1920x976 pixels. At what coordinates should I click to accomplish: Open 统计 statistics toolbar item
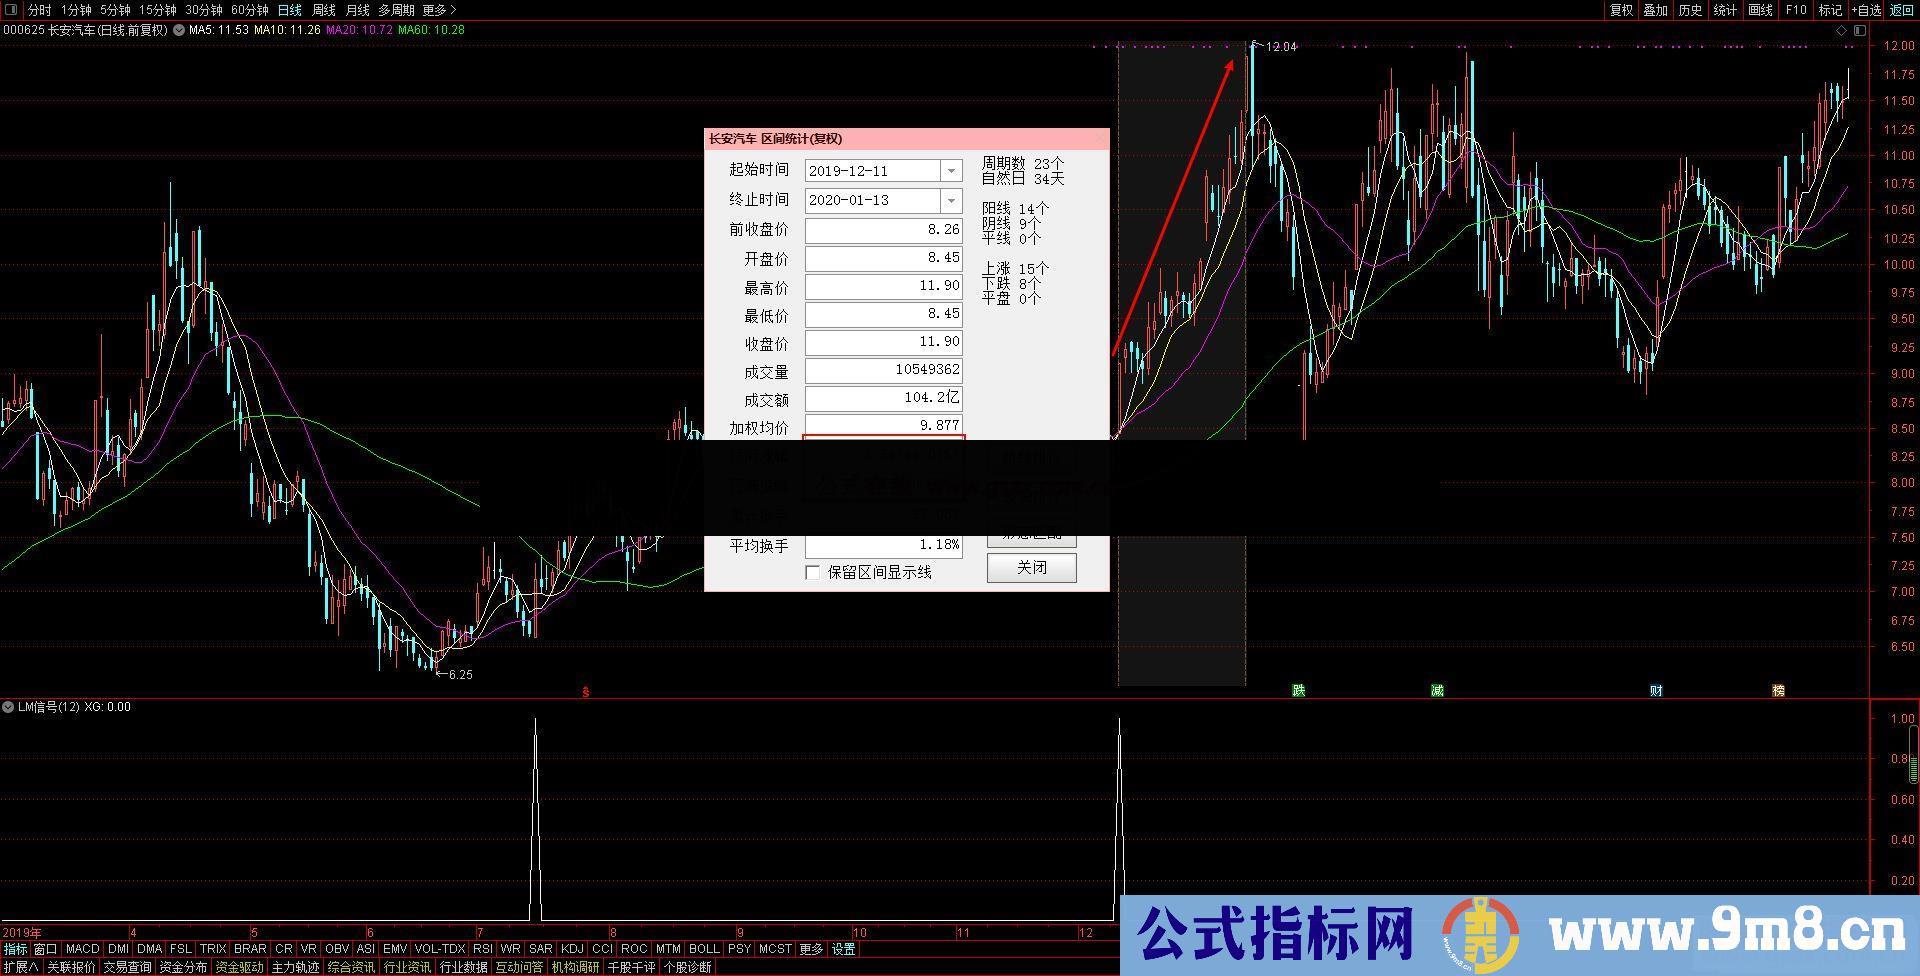[x=1726, y=10]
